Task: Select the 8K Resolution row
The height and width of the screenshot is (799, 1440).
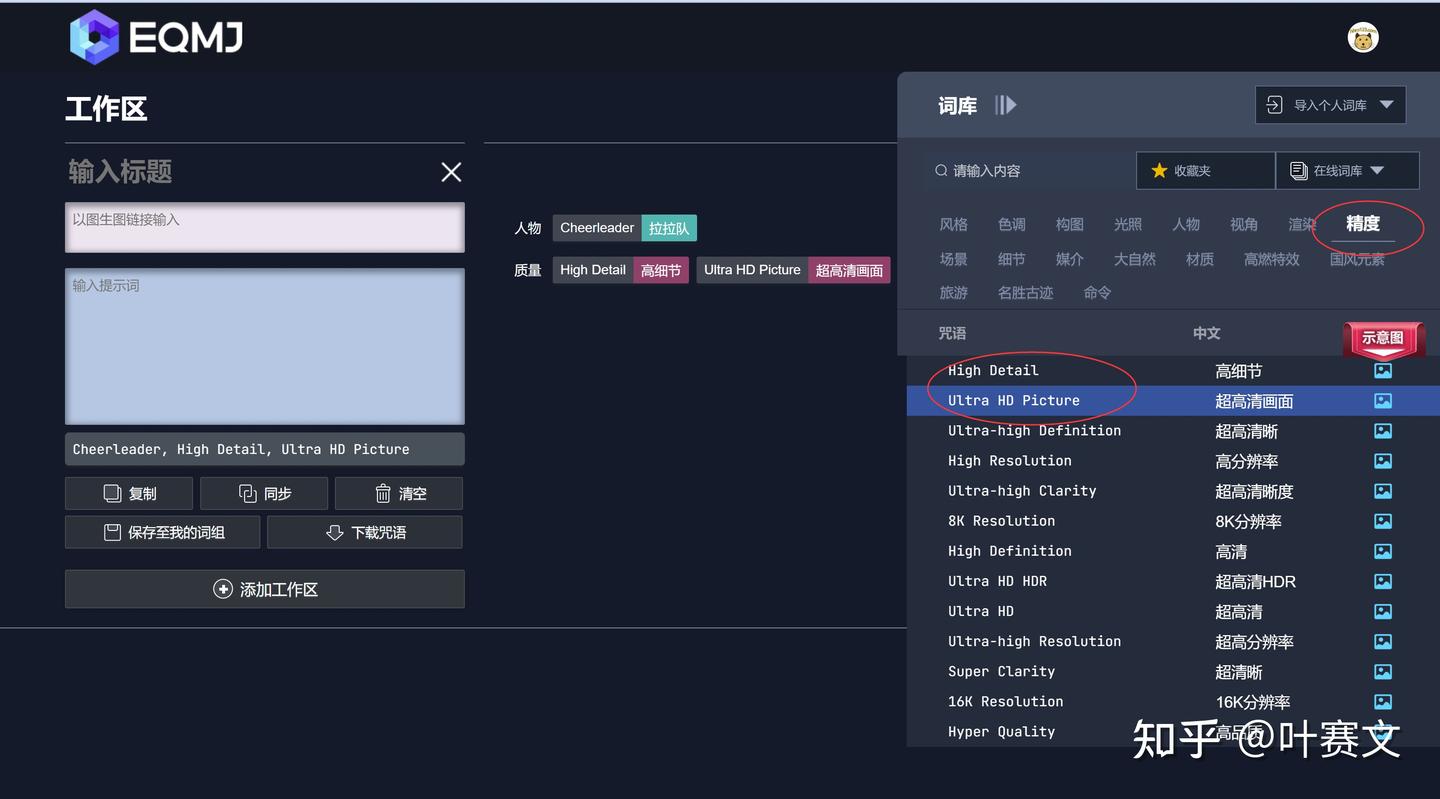Action: click(1173, 521)
